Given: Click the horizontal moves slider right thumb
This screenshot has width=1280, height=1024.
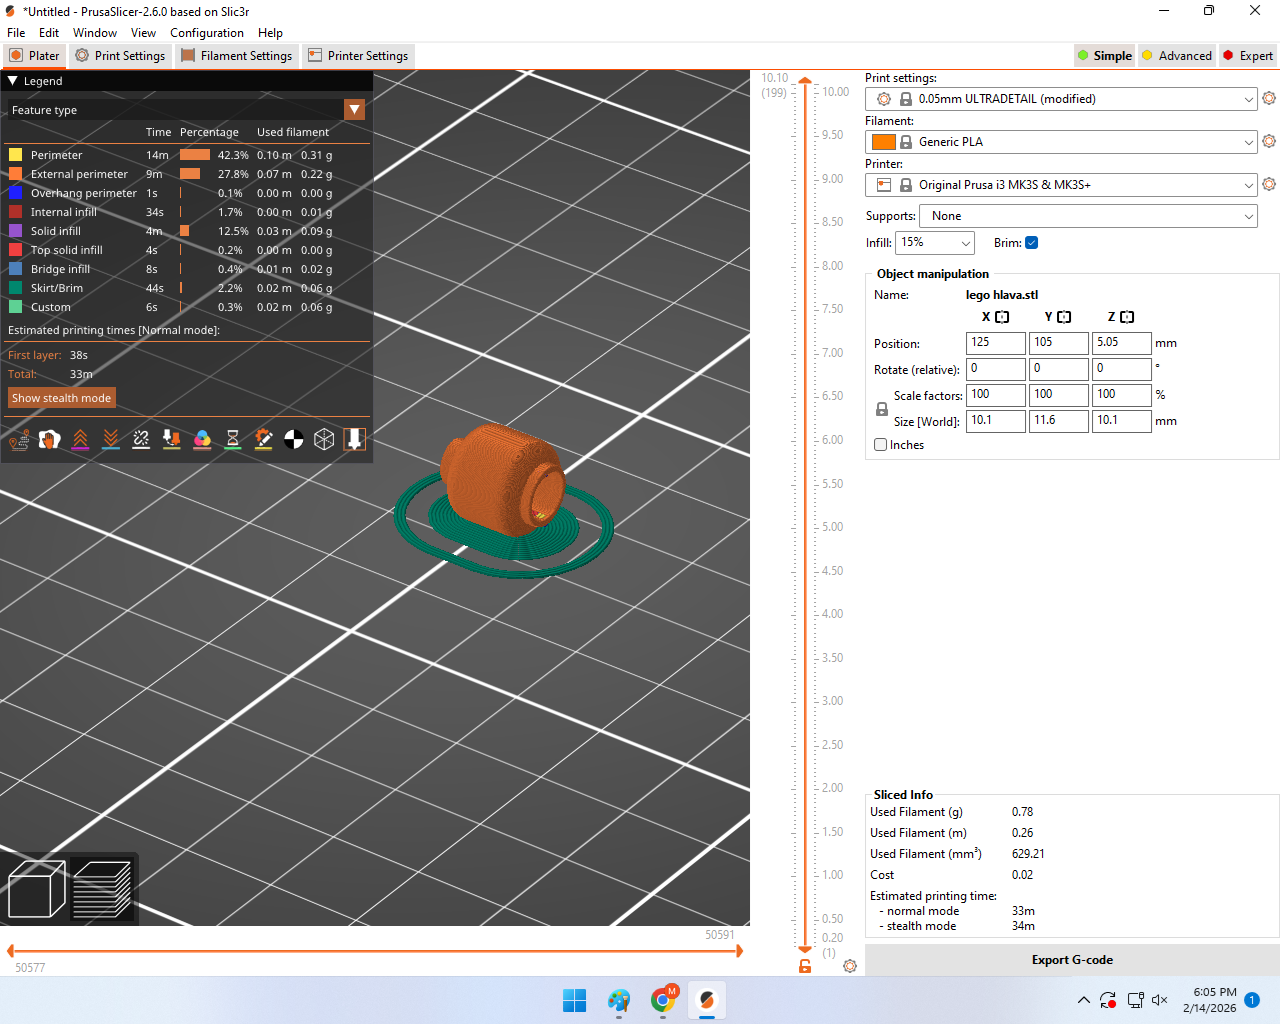Looking at the screenshot, I should [739, 951].
